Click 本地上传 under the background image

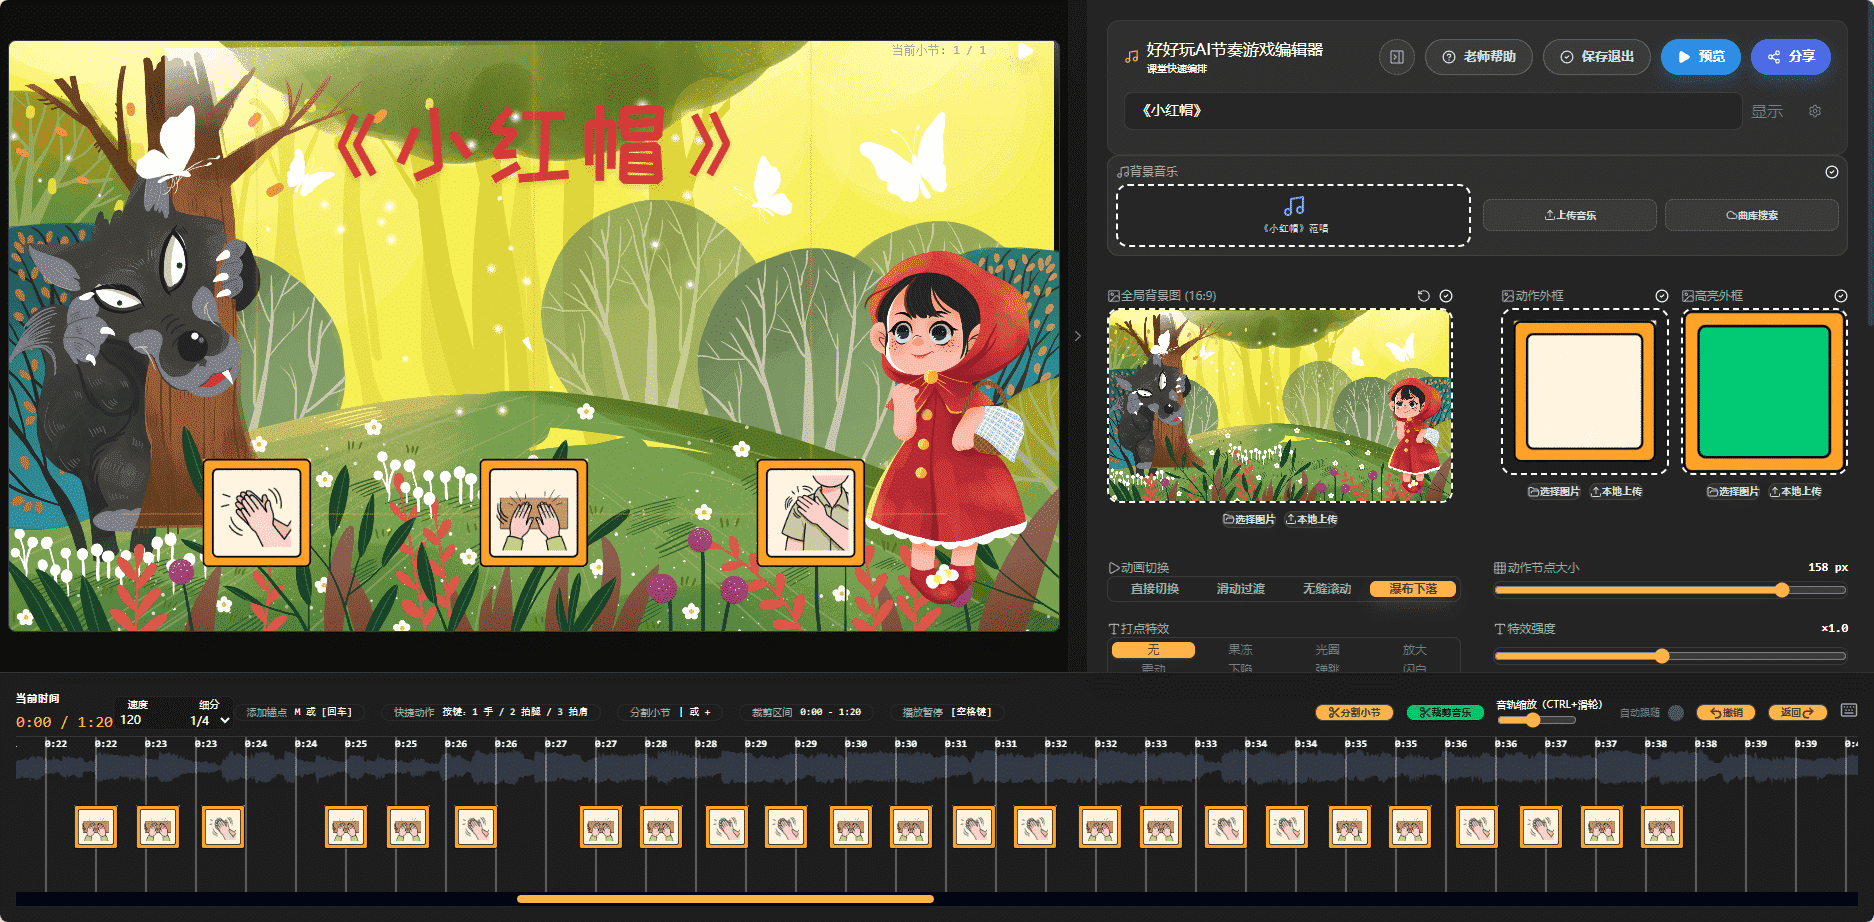coord(1311,519)
